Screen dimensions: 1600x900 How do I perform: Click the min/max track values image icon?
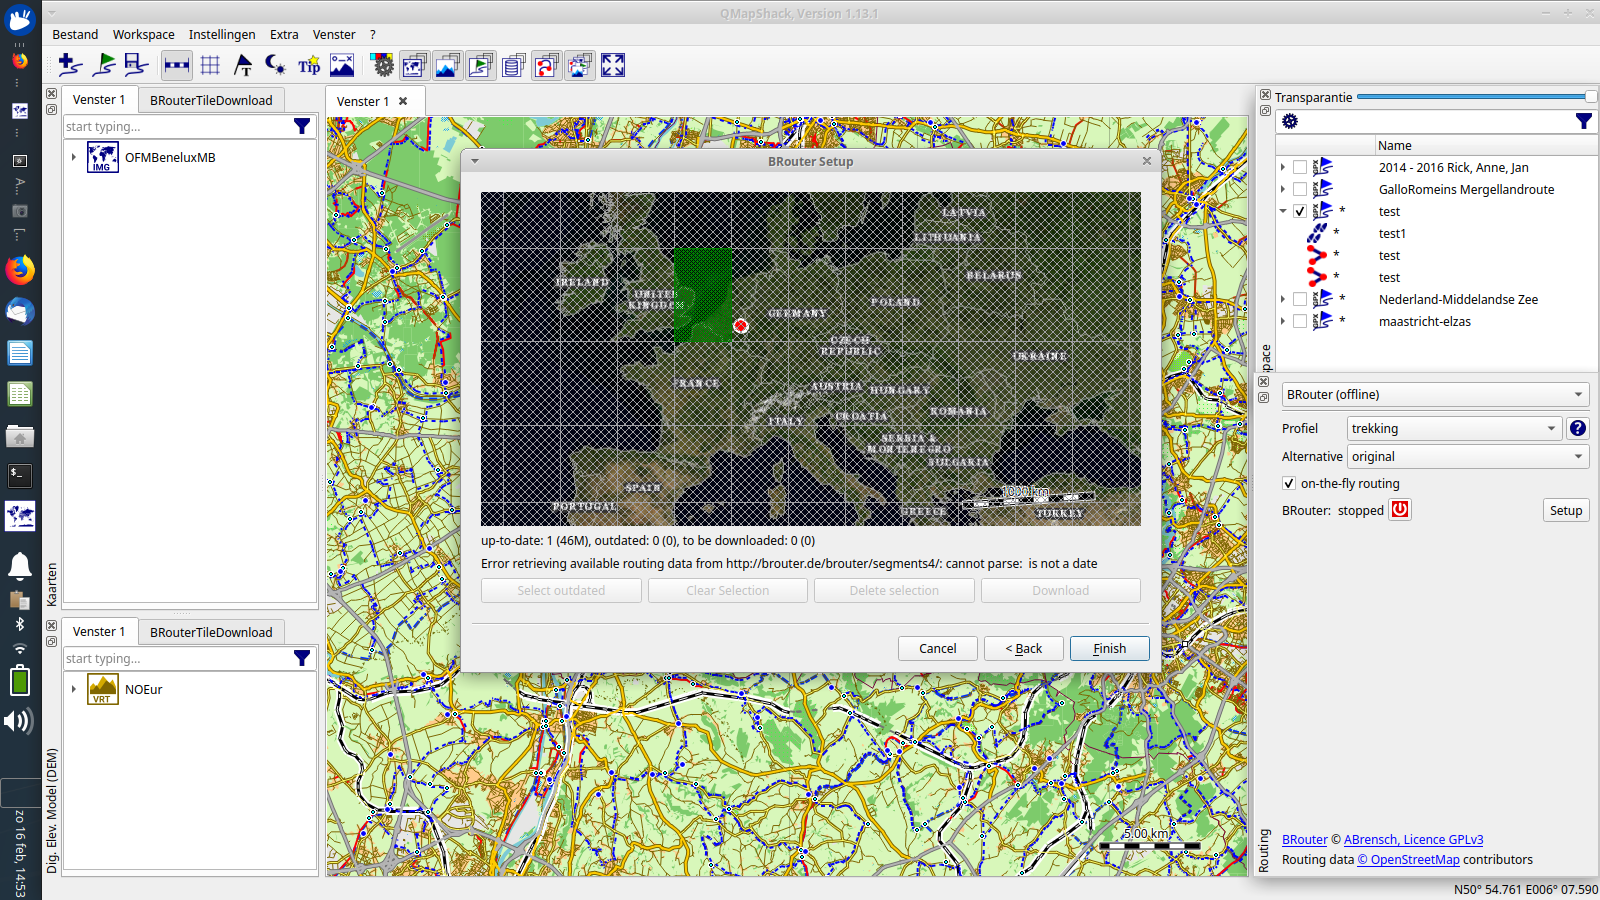(x=342, y=66)
